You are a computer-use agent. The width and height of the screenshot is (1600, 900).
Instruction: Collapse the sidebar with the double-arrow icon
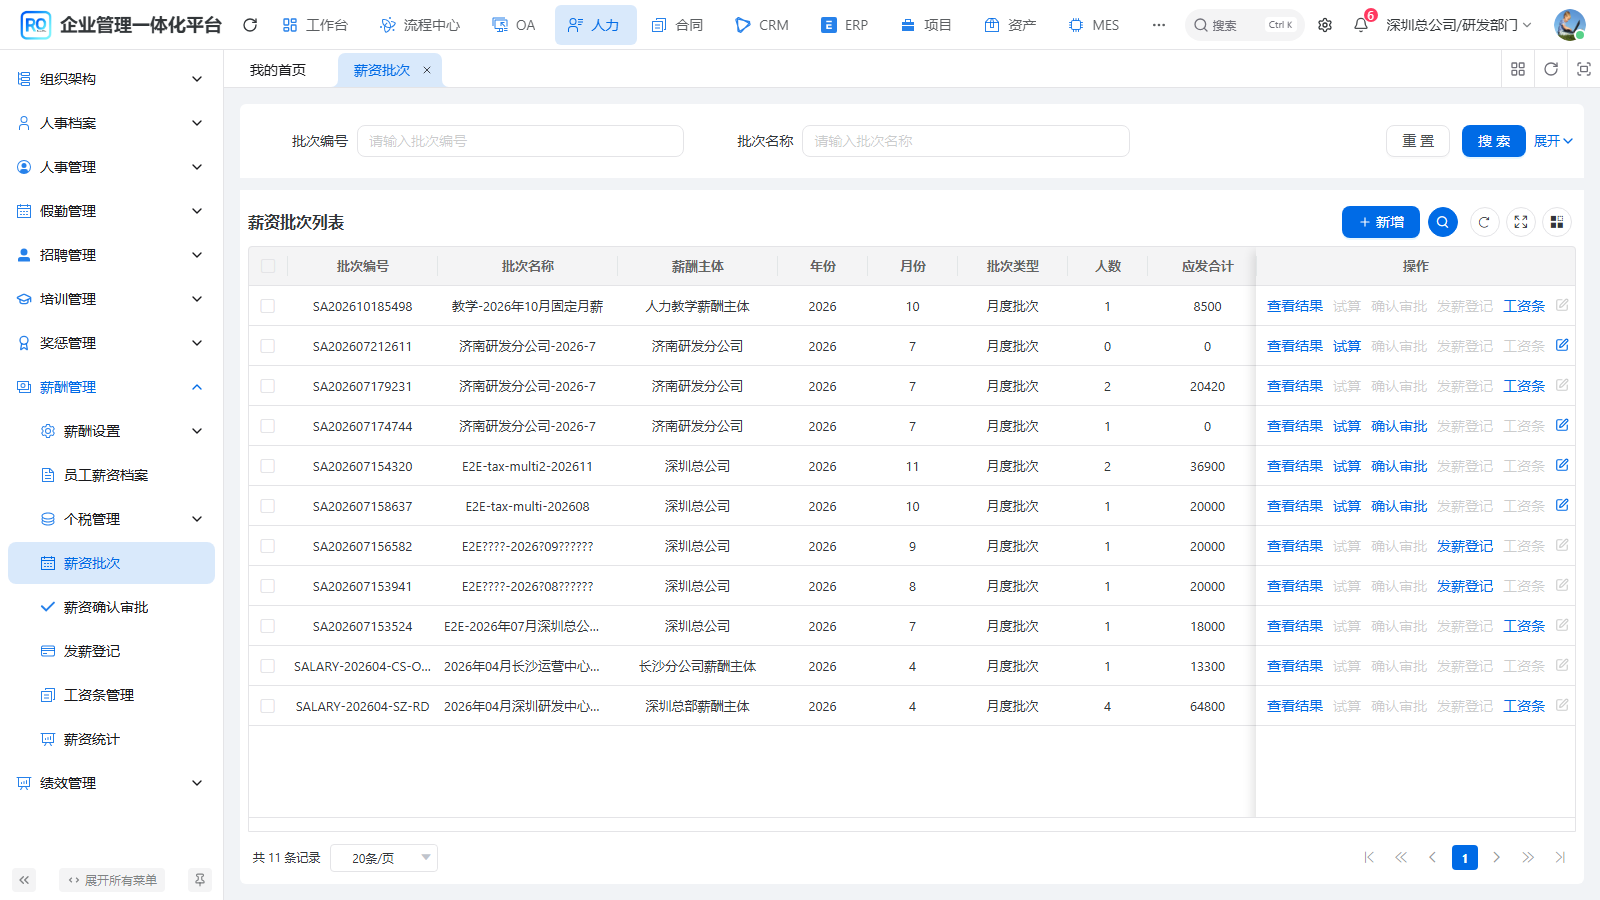tap(24, 880)
